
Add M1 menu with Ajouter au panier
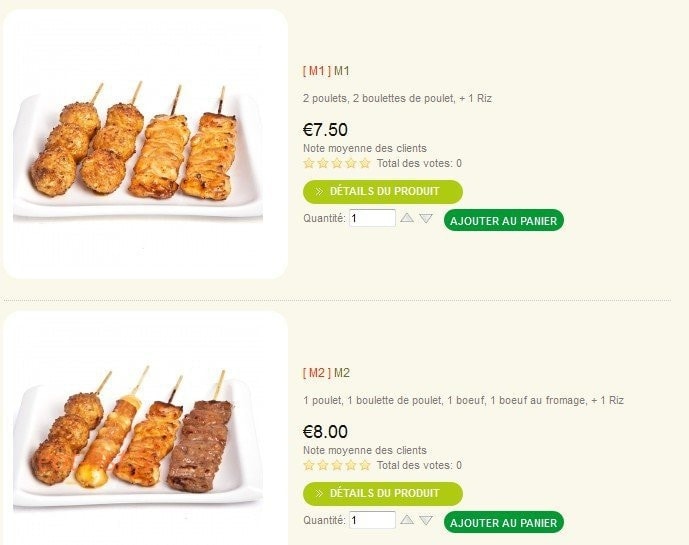[x=504, y=220]
